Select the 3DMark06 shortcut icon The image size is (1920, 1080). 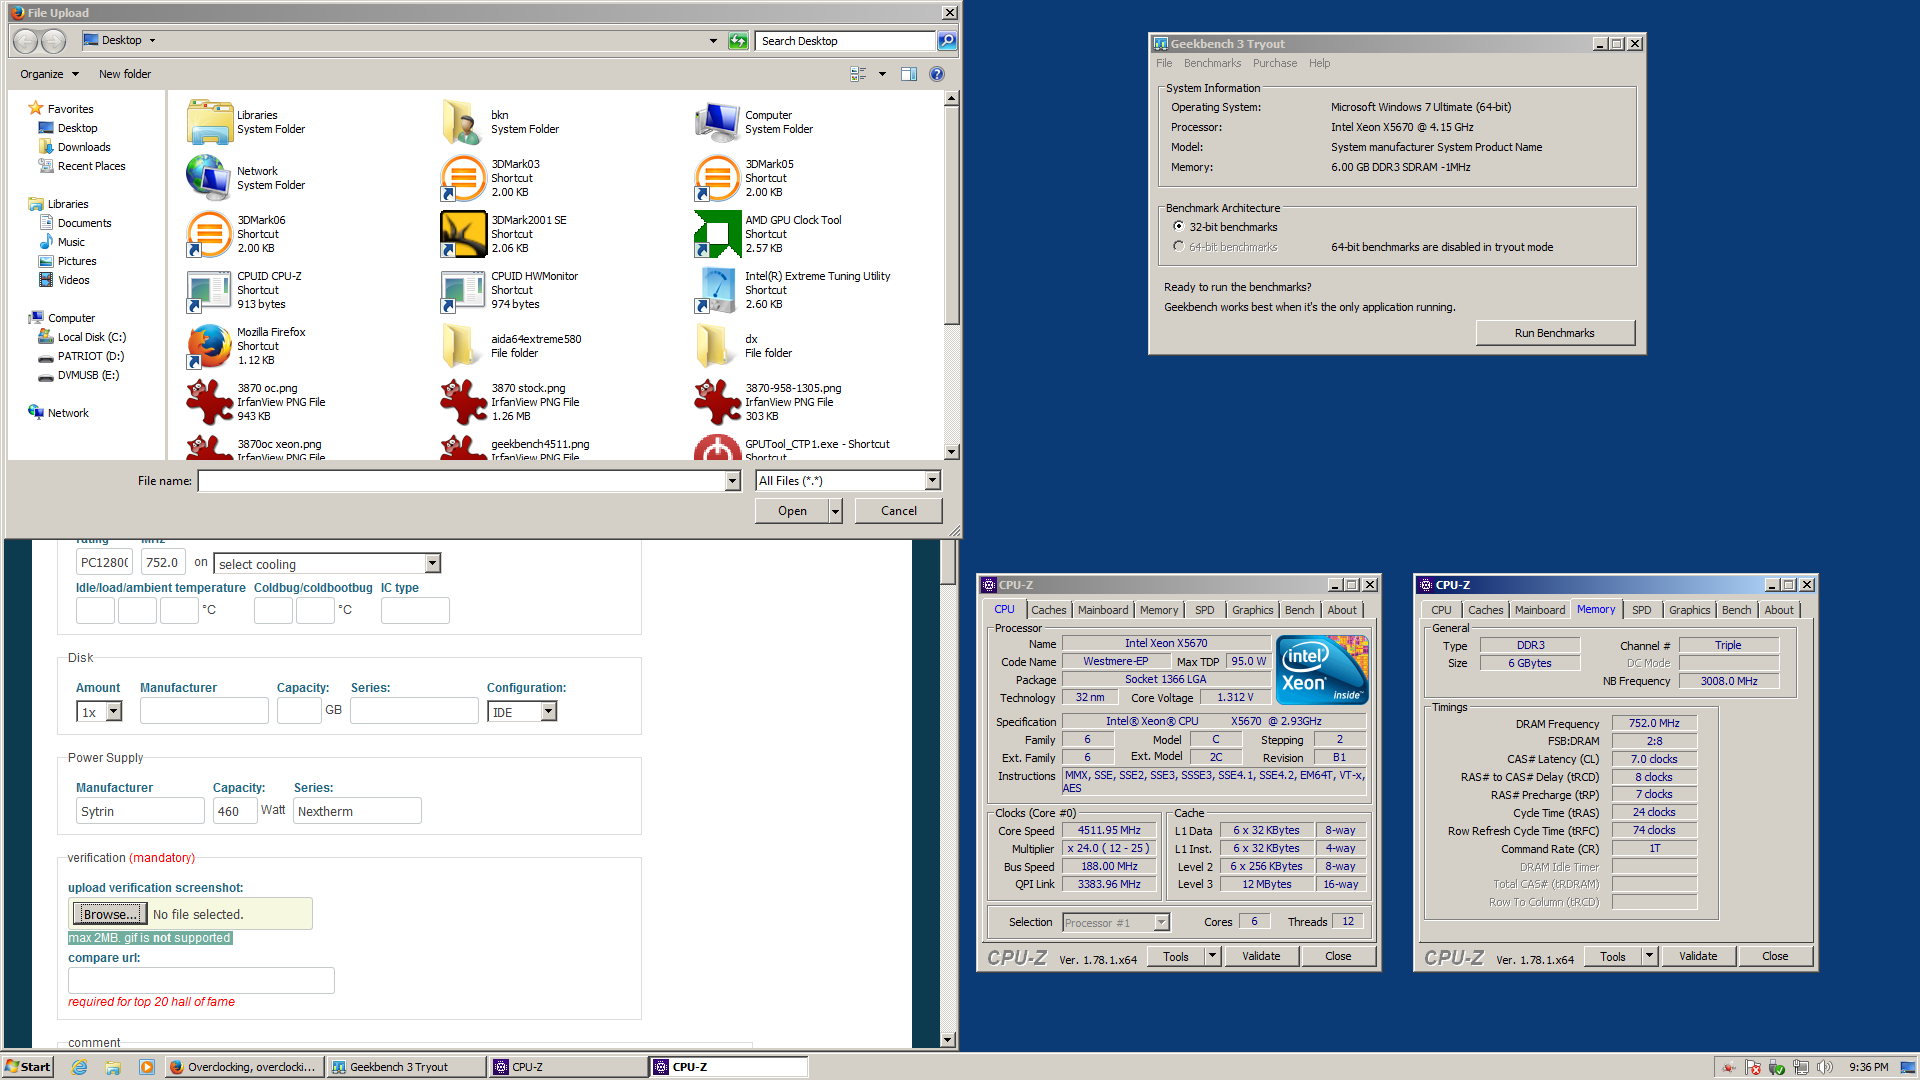click(x=209, y=234)
